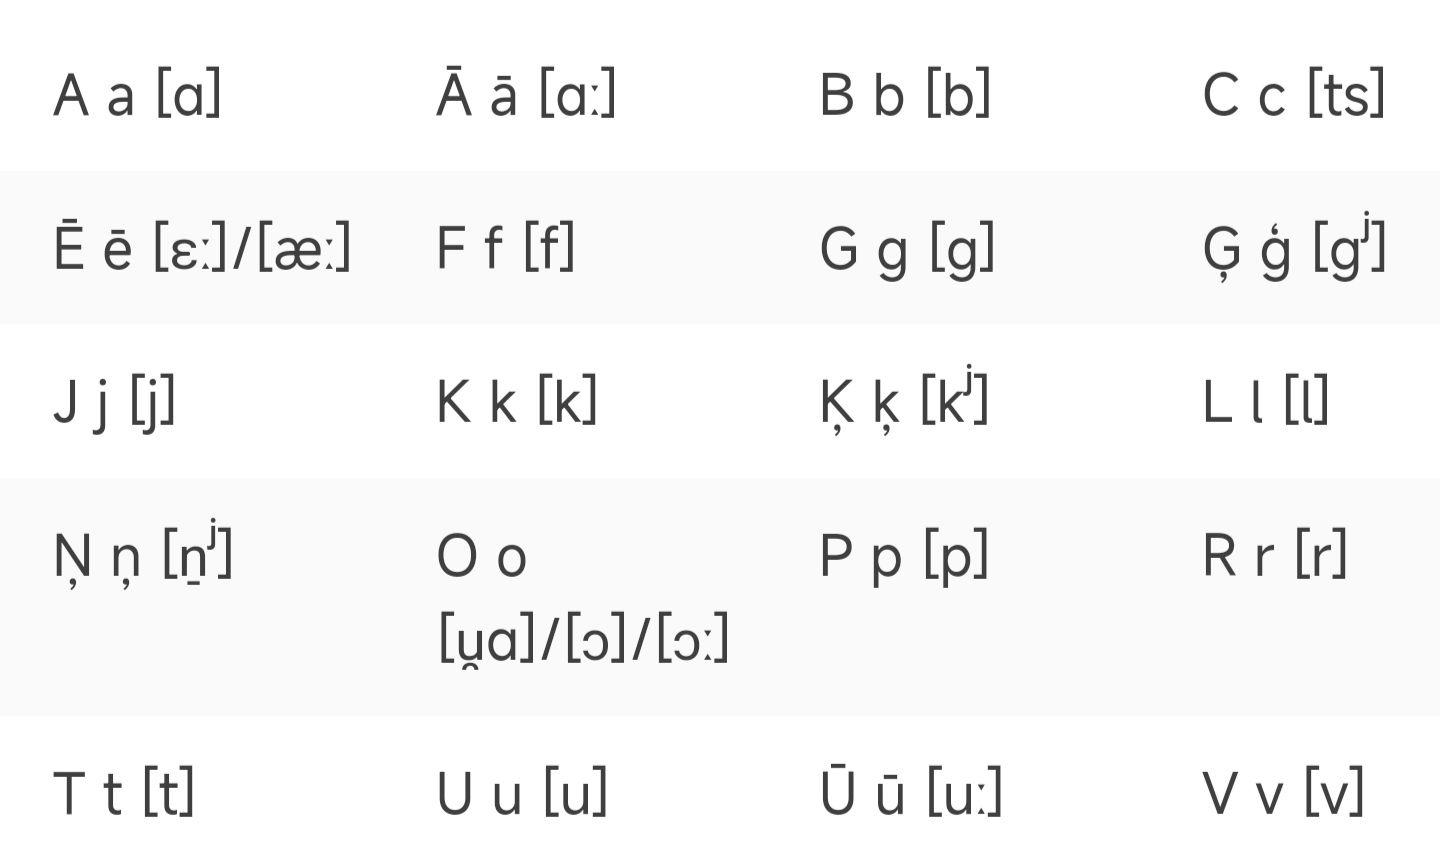Tap the 'P p [p]' entry
The width and height of the screenshot is (1440, 868).
tap(904, 556)
